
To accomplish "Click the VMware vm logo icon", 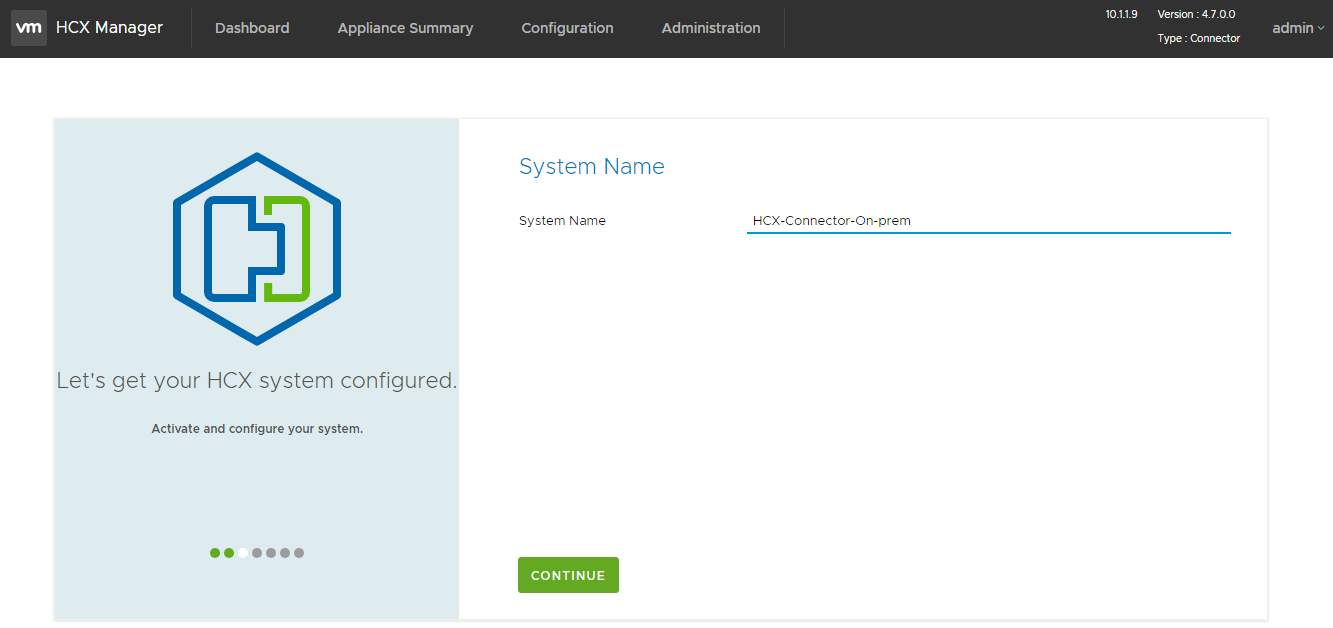I will 28,28.
